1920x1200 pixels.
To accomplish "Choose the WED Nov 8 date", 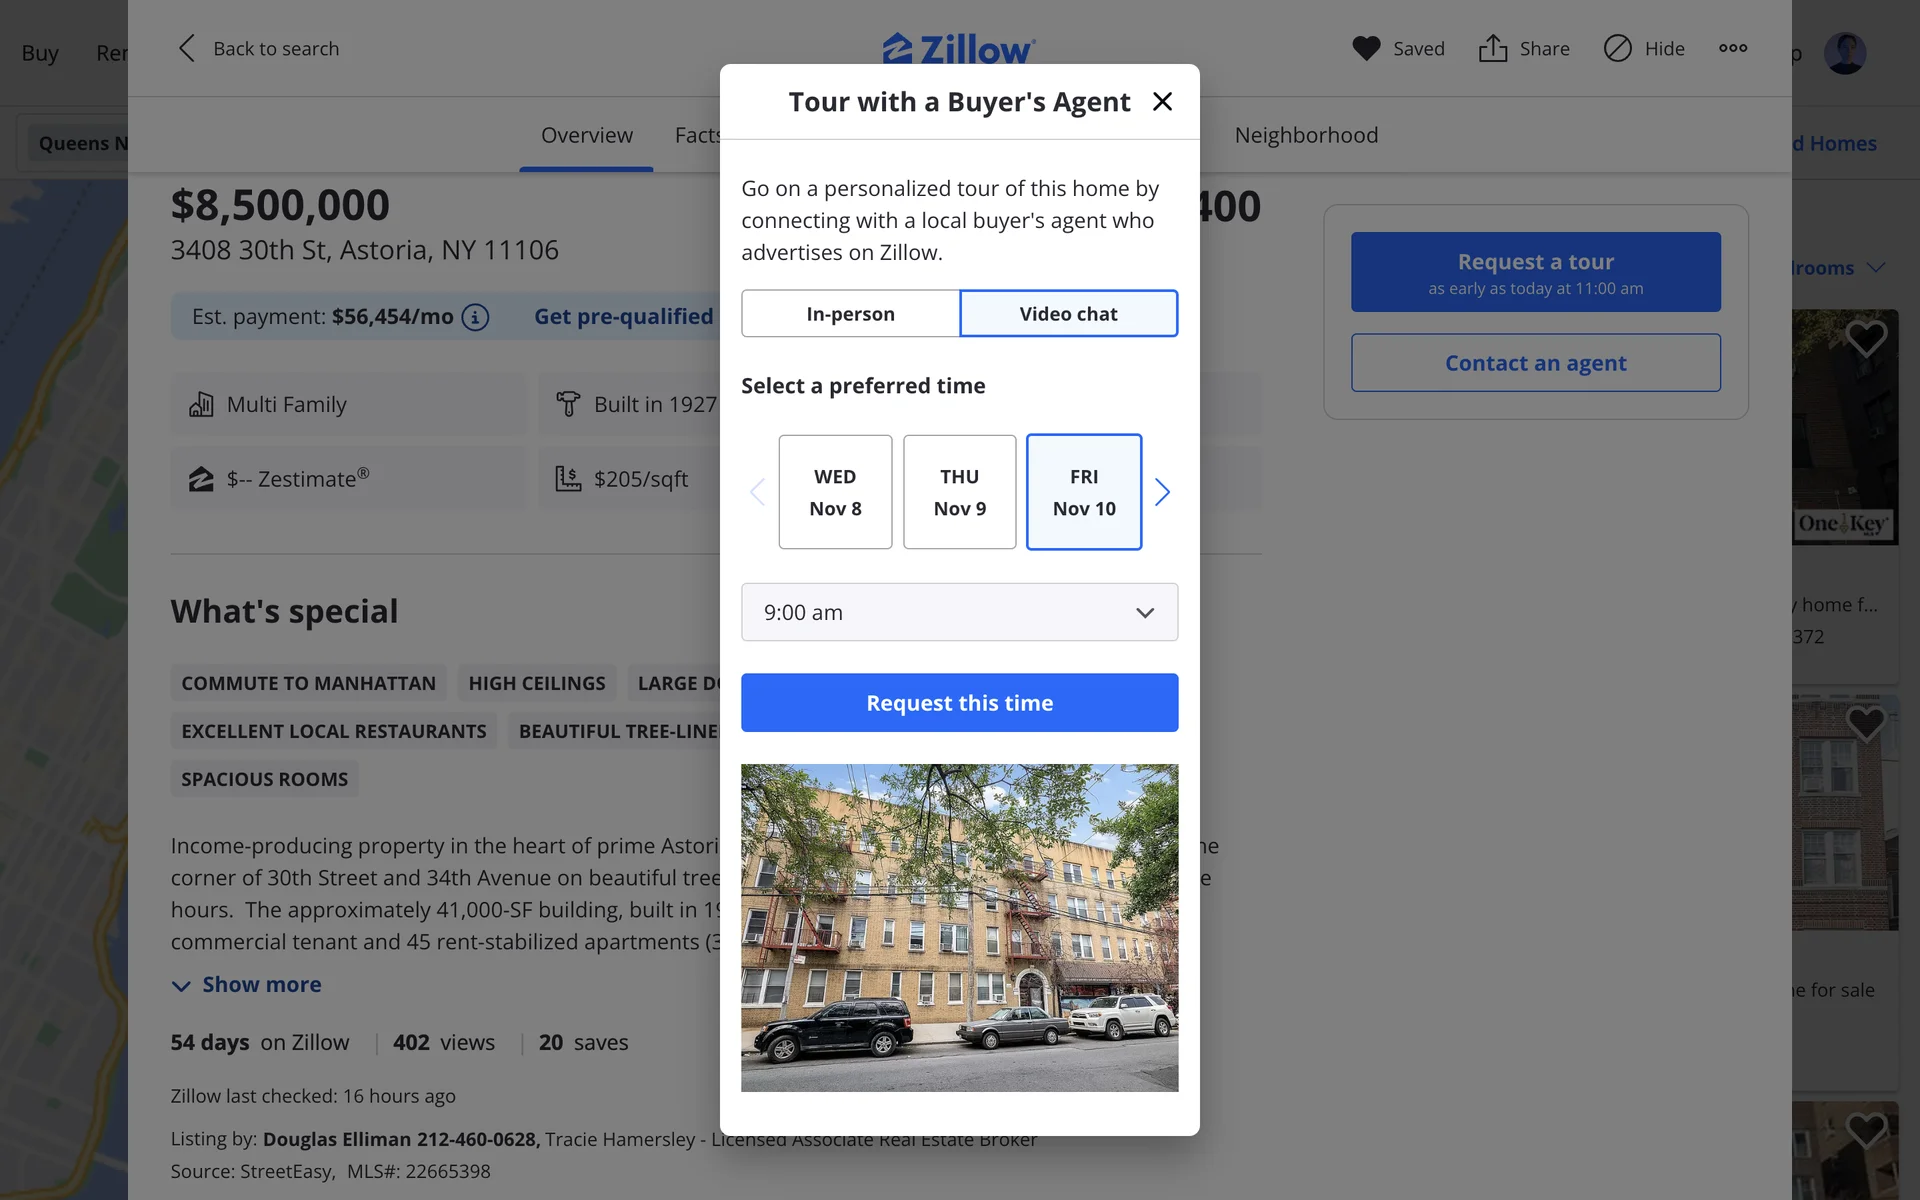I will click(x=835, y=492).
